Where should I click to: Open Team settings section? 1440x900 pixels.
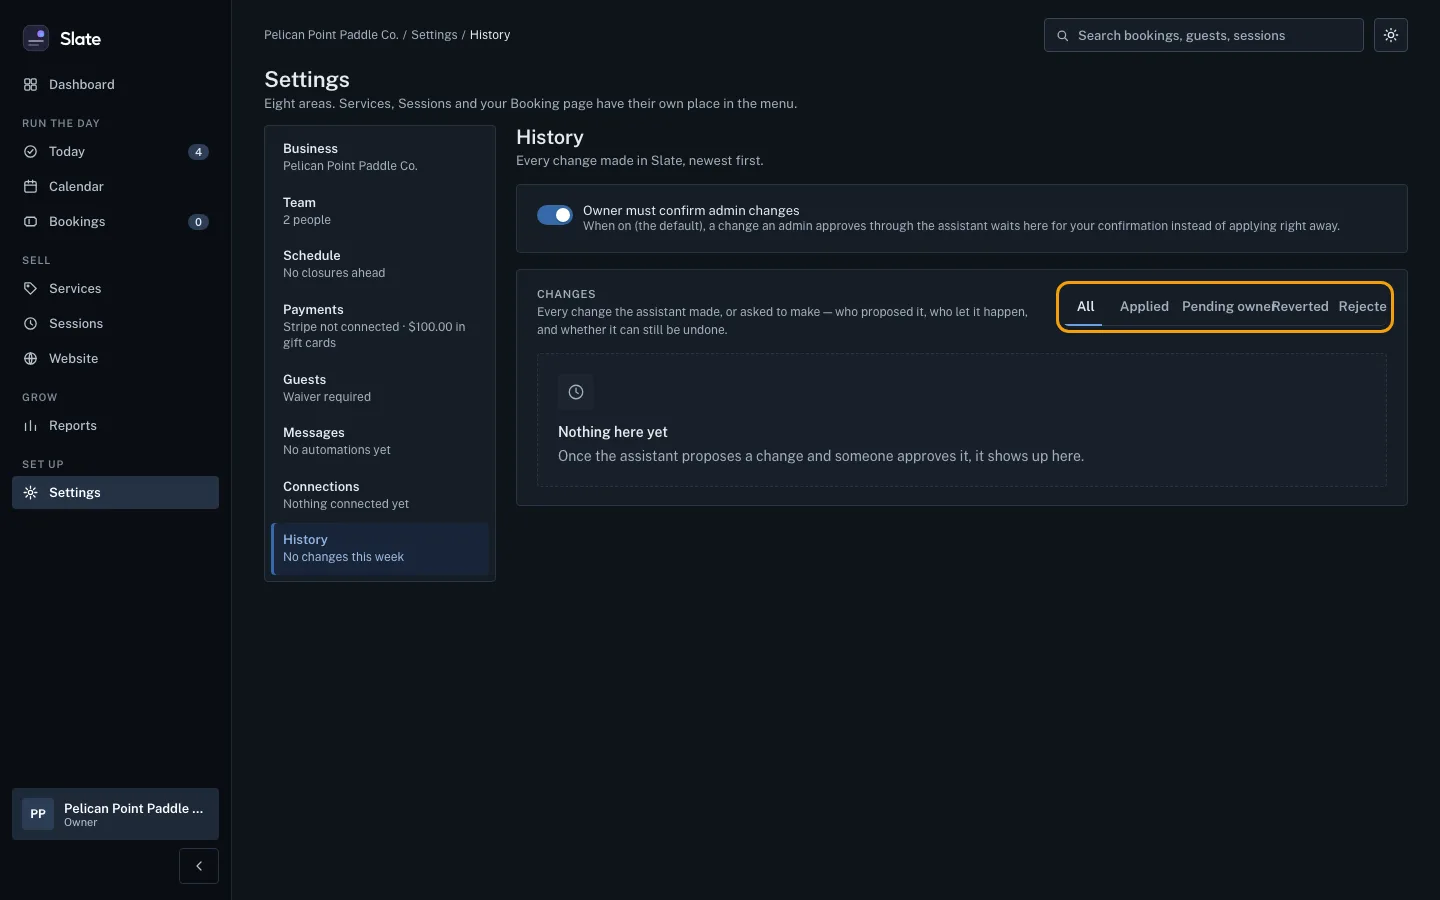[380, 211]
